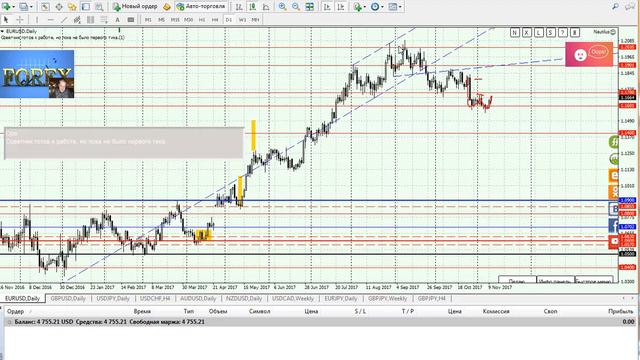Switch to the GBPUSD,Daily chart tab
Viewport: 640px width, 360px height.
(68, 299)
